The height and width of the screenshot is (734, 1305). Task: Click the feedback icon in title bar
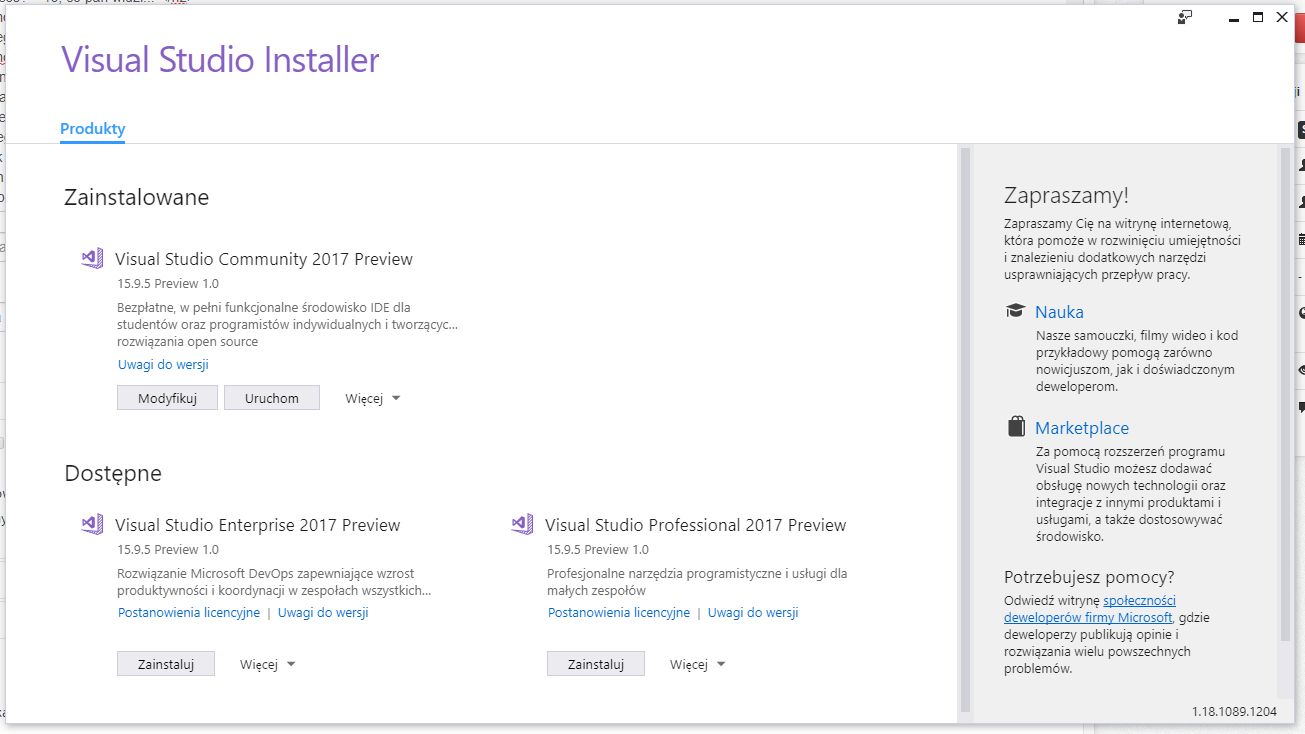point(1185,17)
